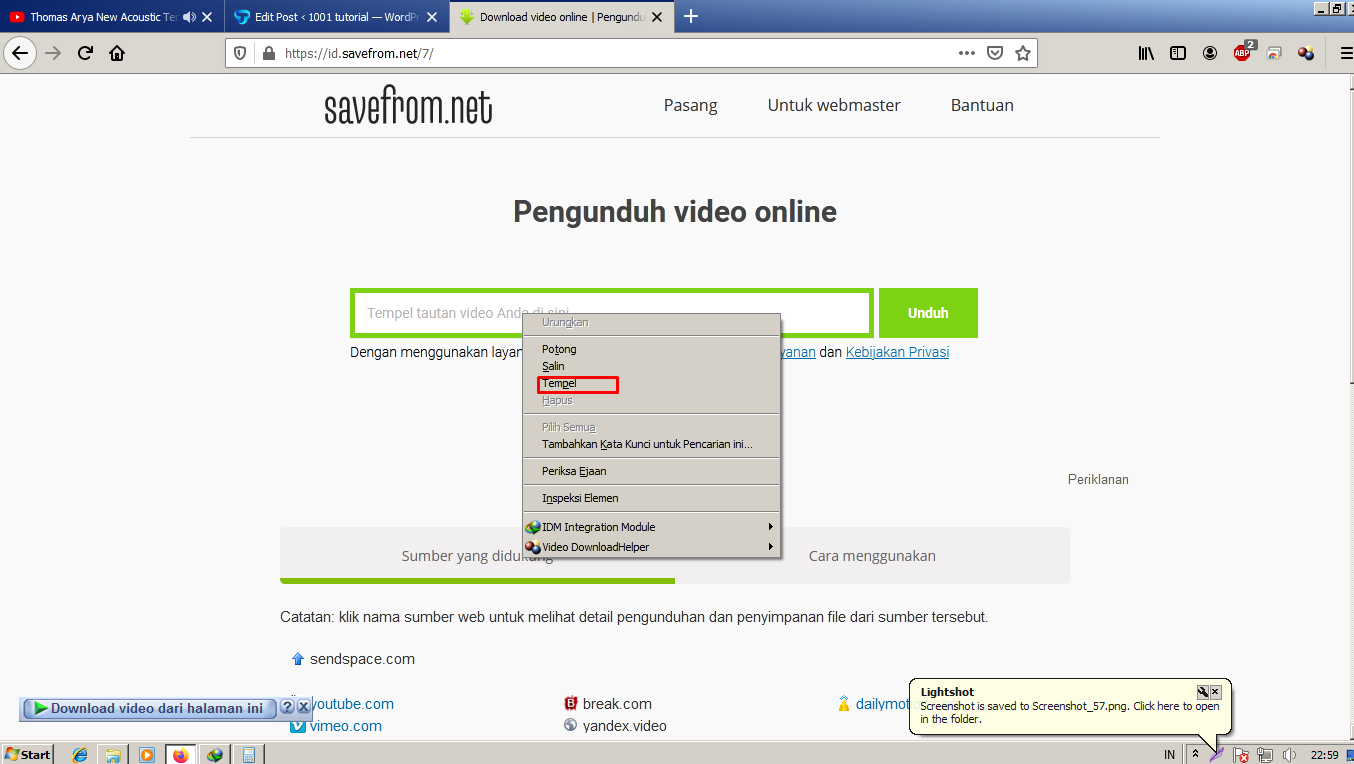Click the break.com source entry
The image size is (1354, 764).
(x=617, y=704)
